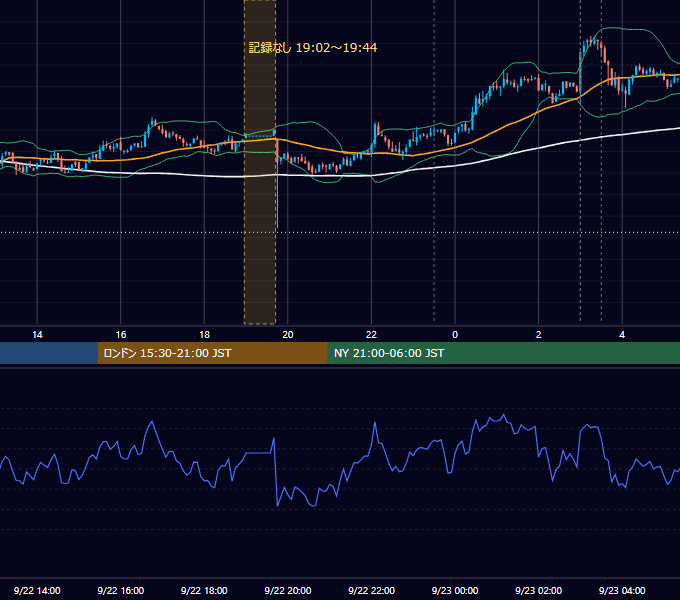The image size is (680, 600).
Task: Click the hour label 4 on price axis
Action: (622, 335)
